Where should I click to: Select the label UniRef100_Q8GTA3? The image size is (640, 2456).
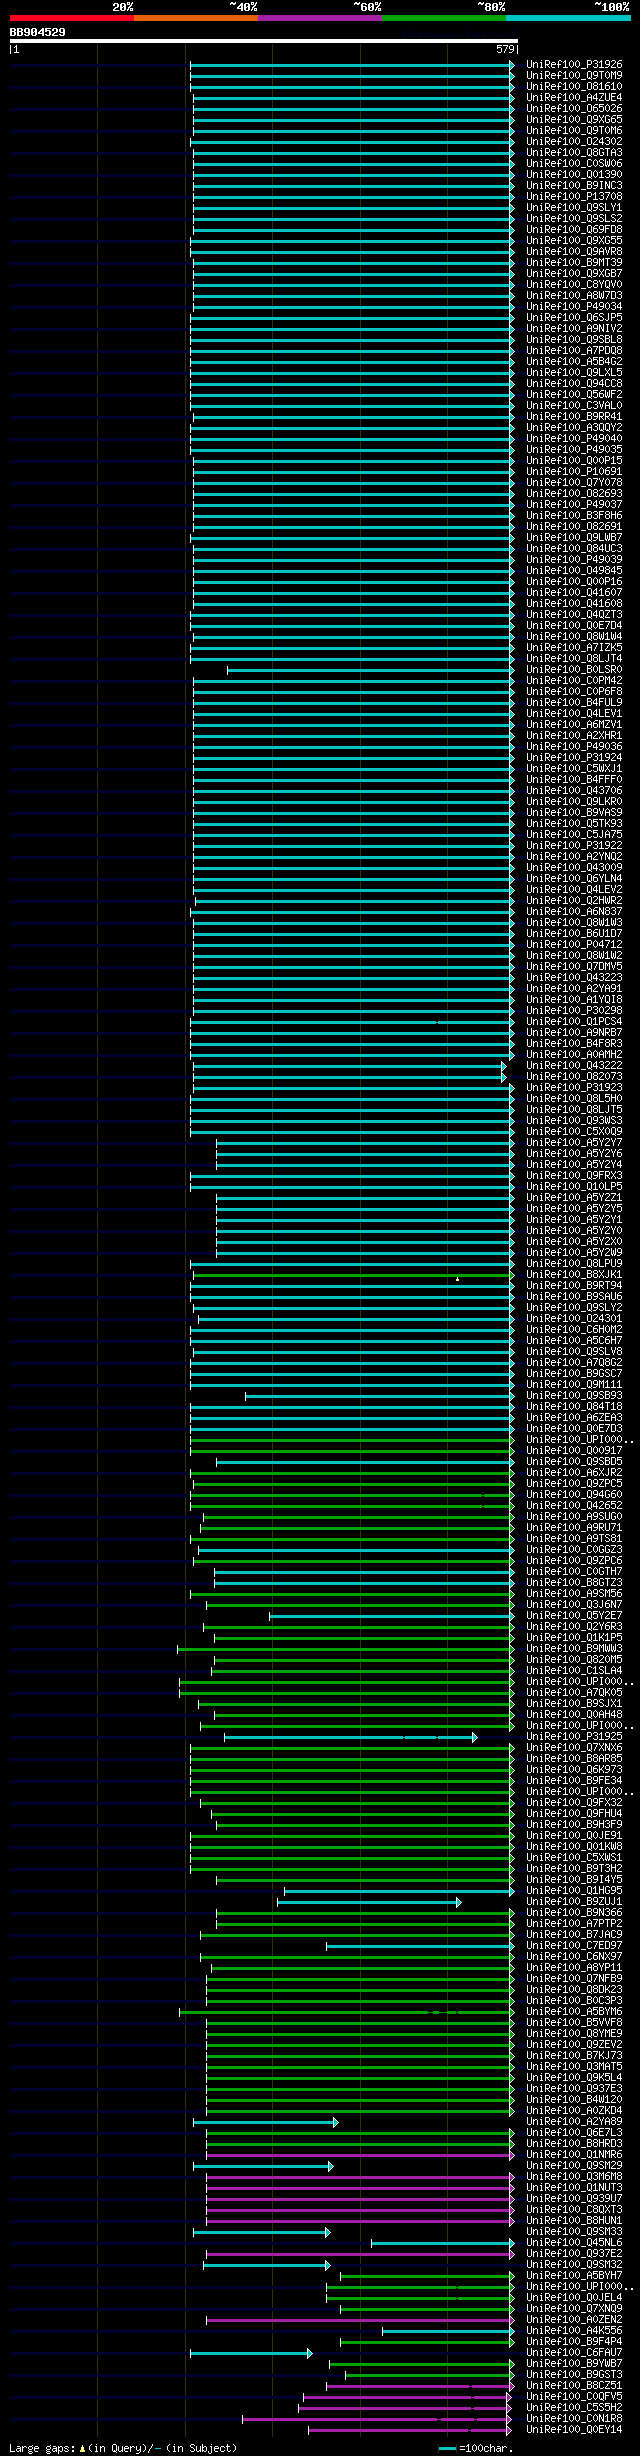click(574, 152)
